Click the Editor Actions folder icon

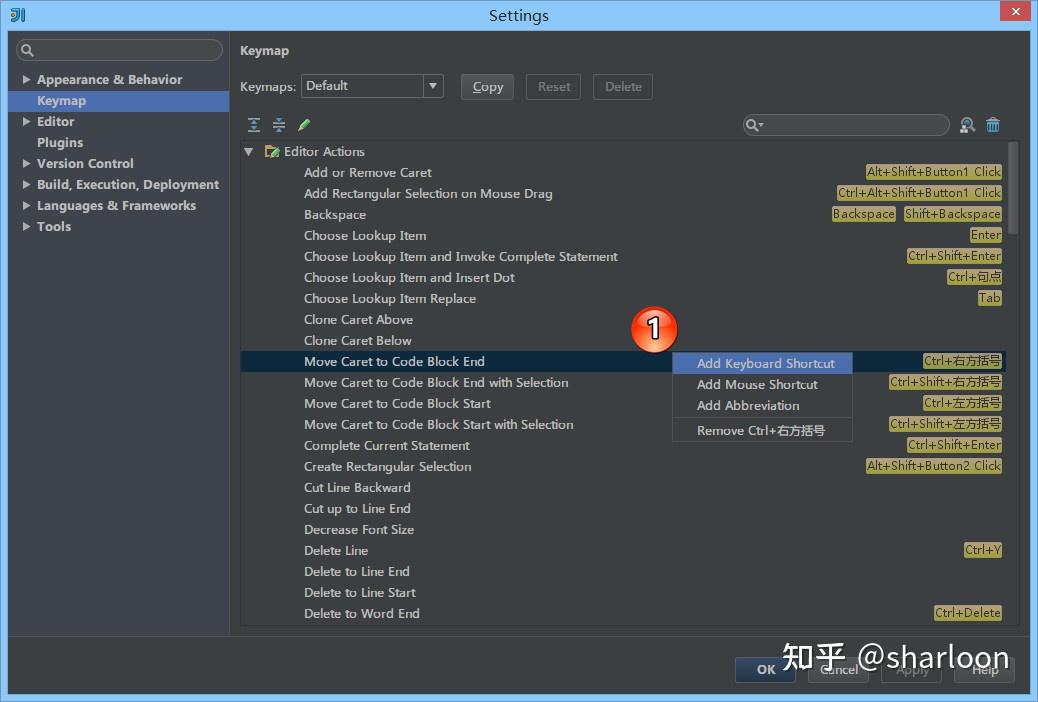(272, 151)
